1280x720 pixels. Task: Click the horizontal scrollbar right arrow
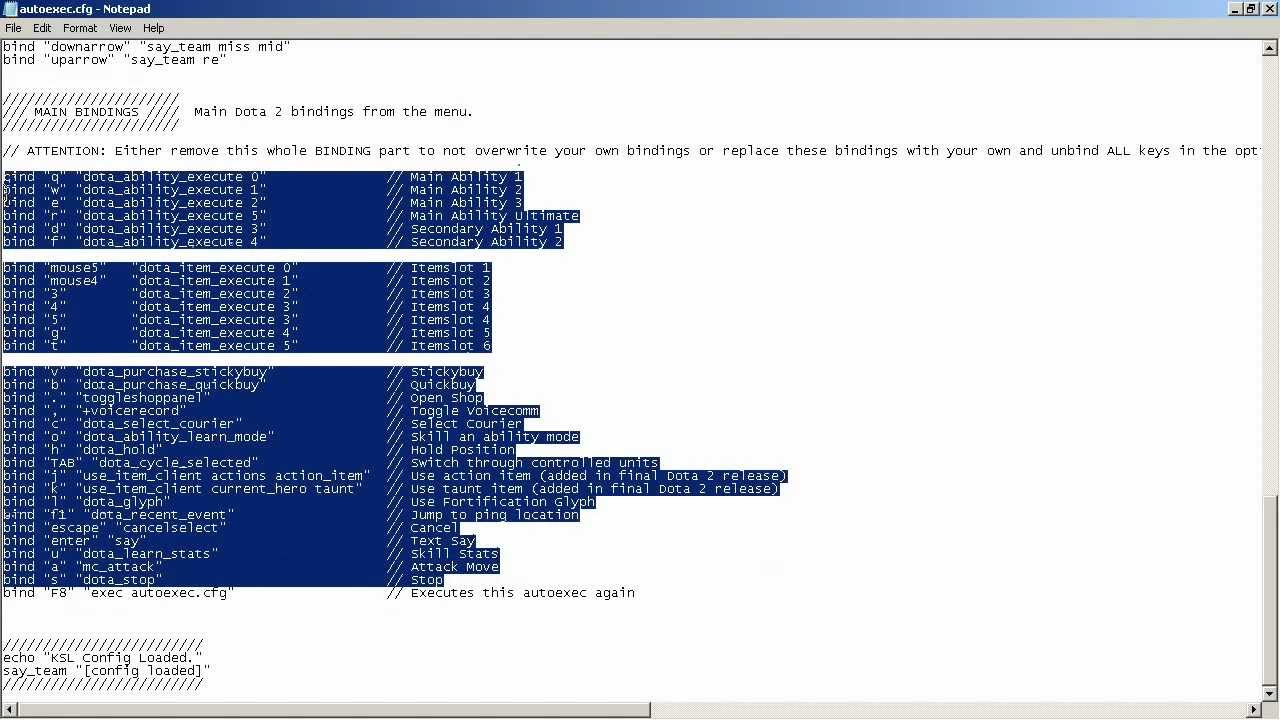(1254, 710)
